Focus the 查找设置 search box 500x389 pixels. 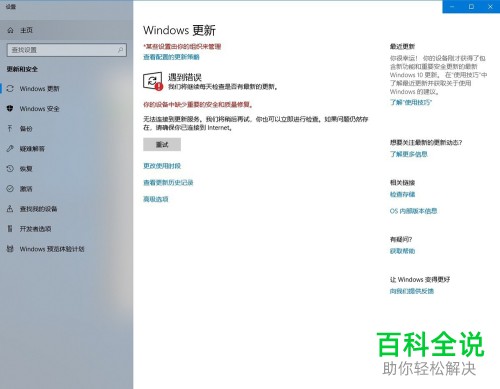[67, 50]
